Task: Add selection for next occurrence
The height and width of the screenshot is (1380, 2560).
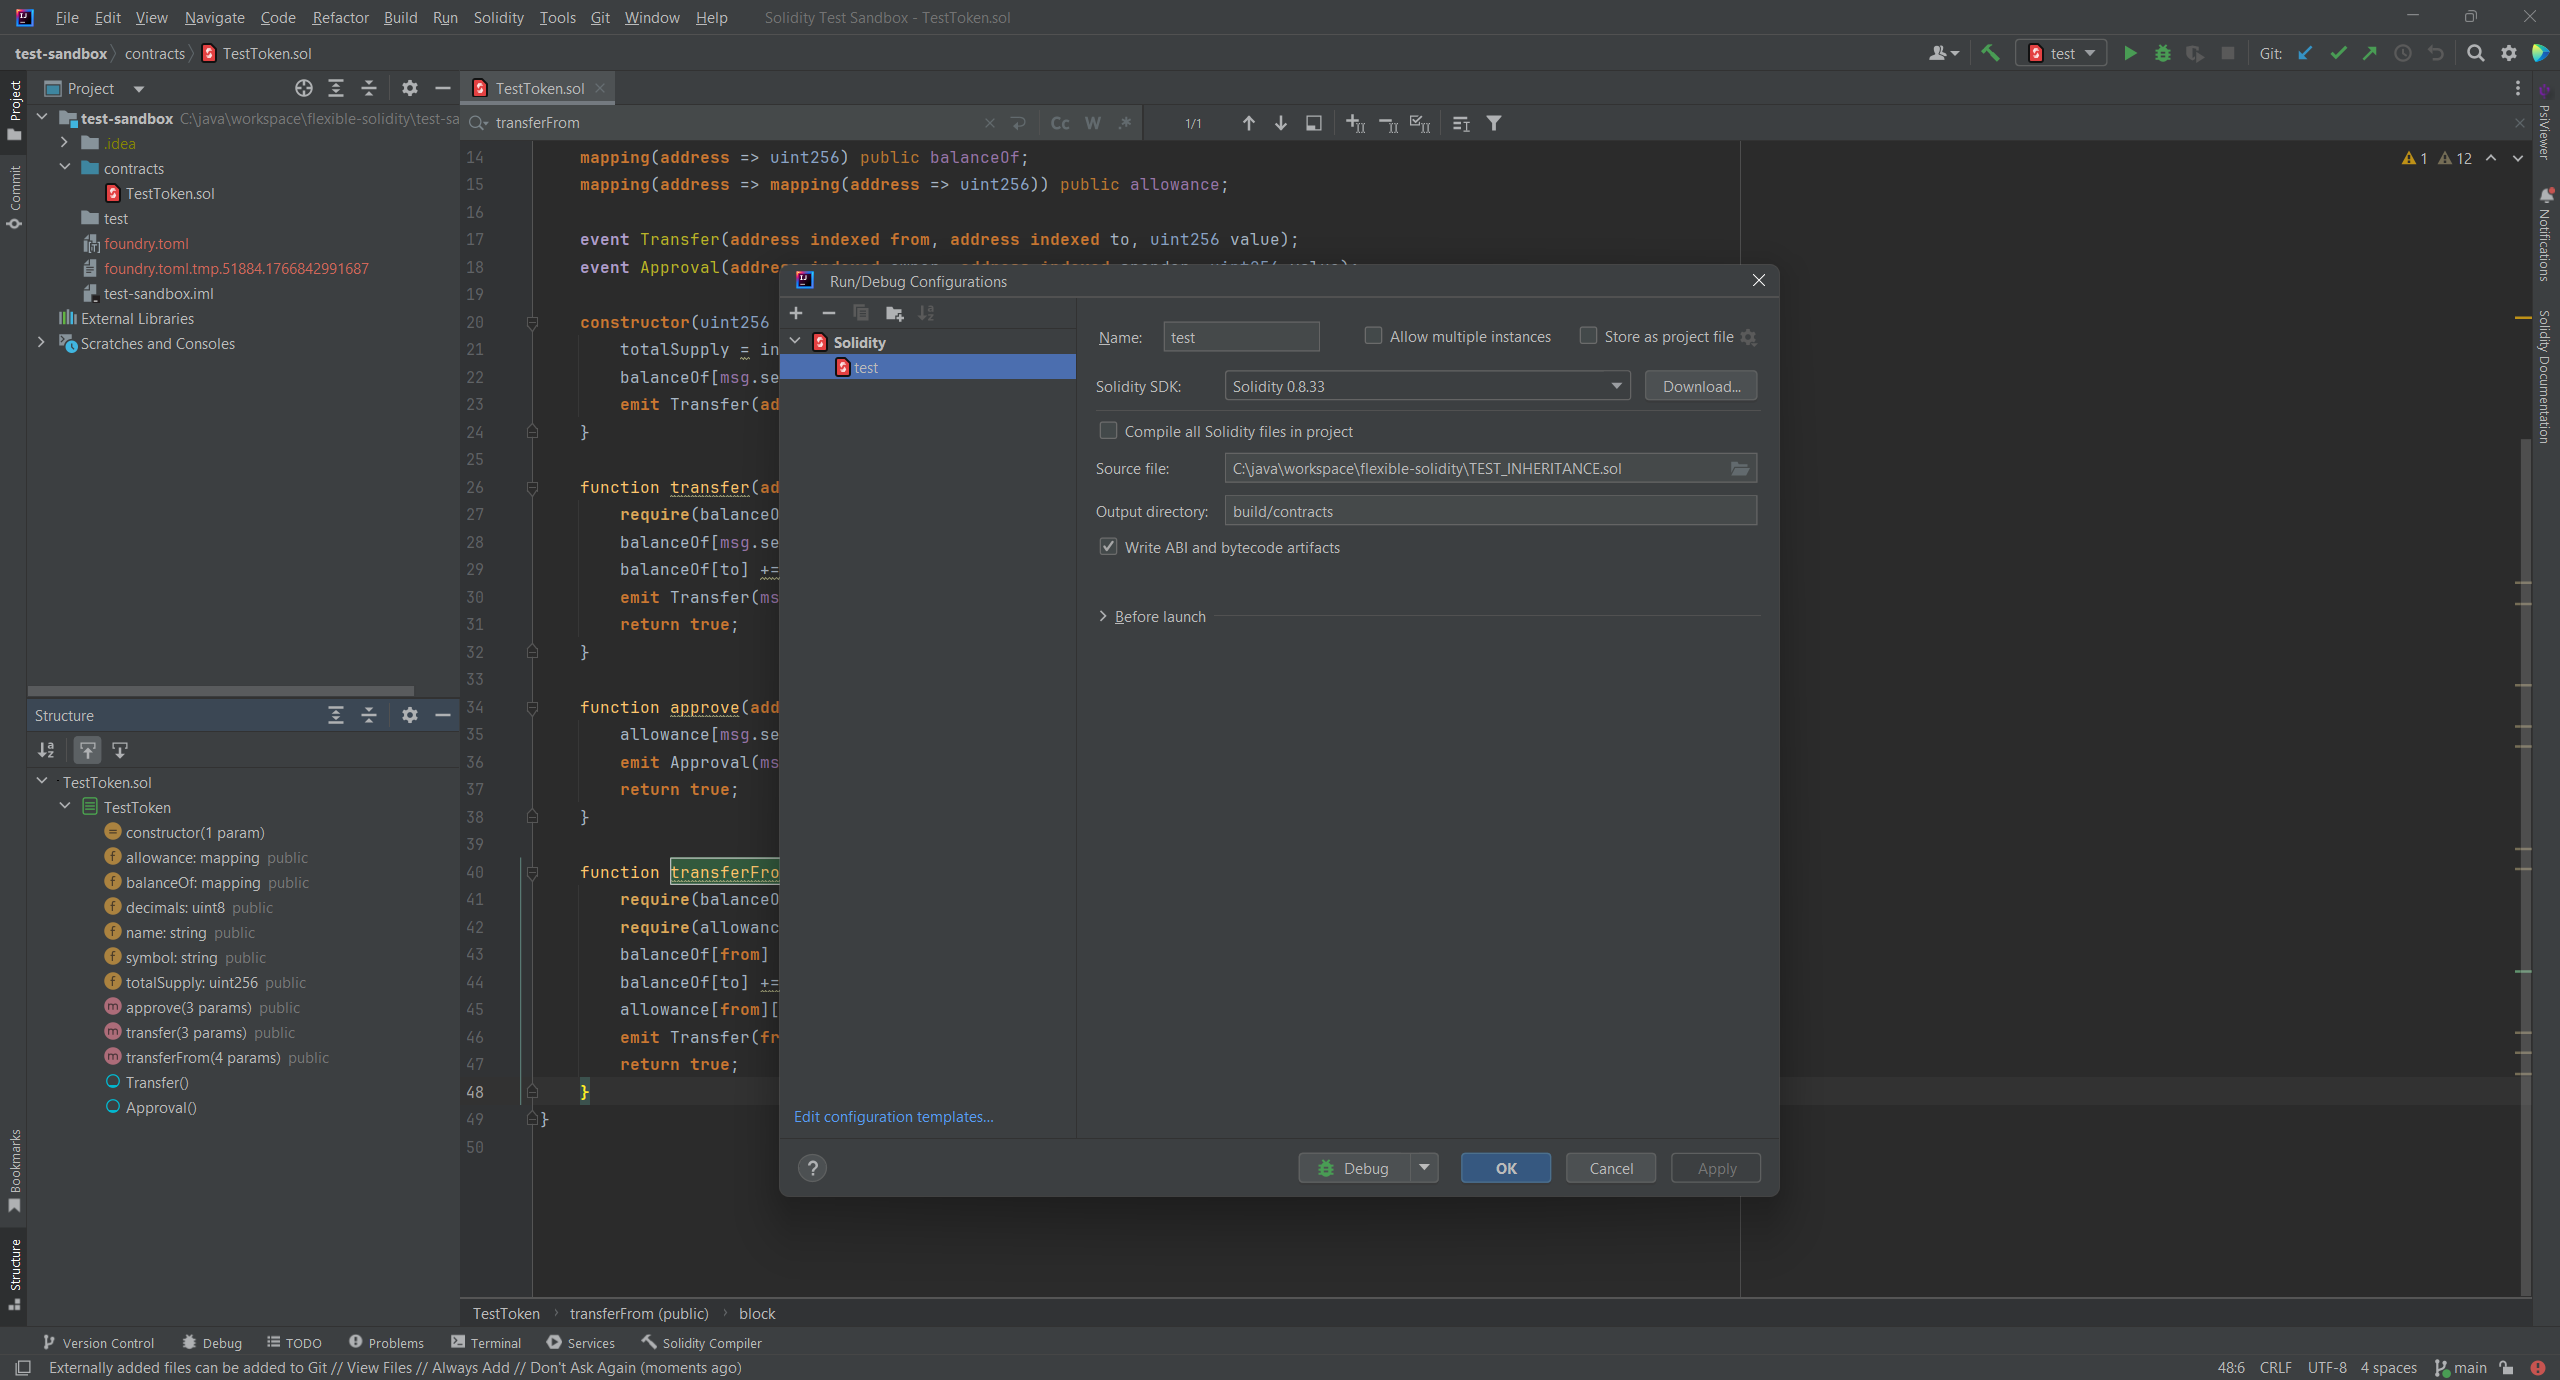Action: tap(1356, 123)
